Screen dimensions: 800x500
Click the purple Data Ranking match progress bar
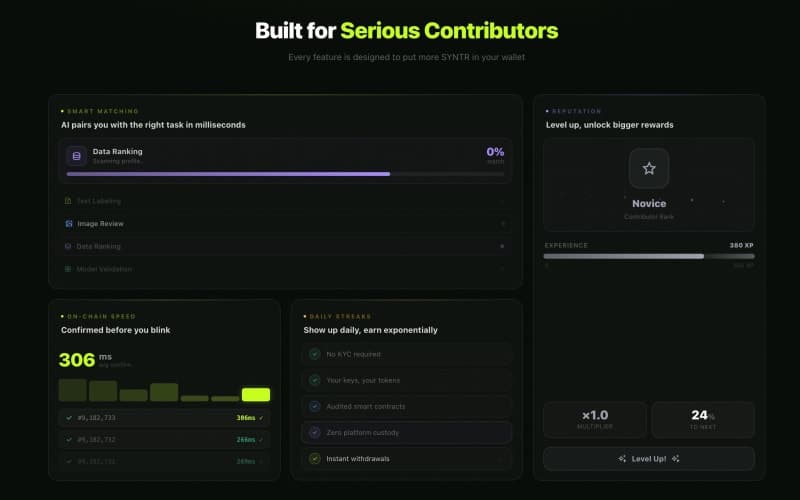pyautogui.click(x=228, y=174)
